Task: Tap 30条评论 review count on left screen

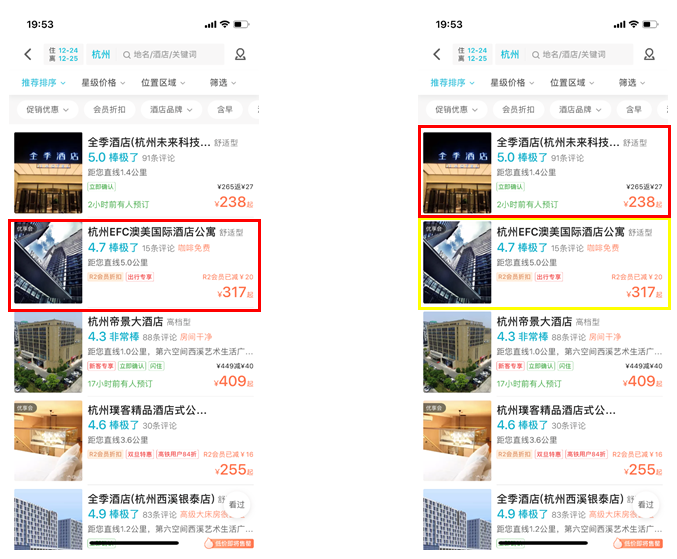Action: click(x=159, y=426)
